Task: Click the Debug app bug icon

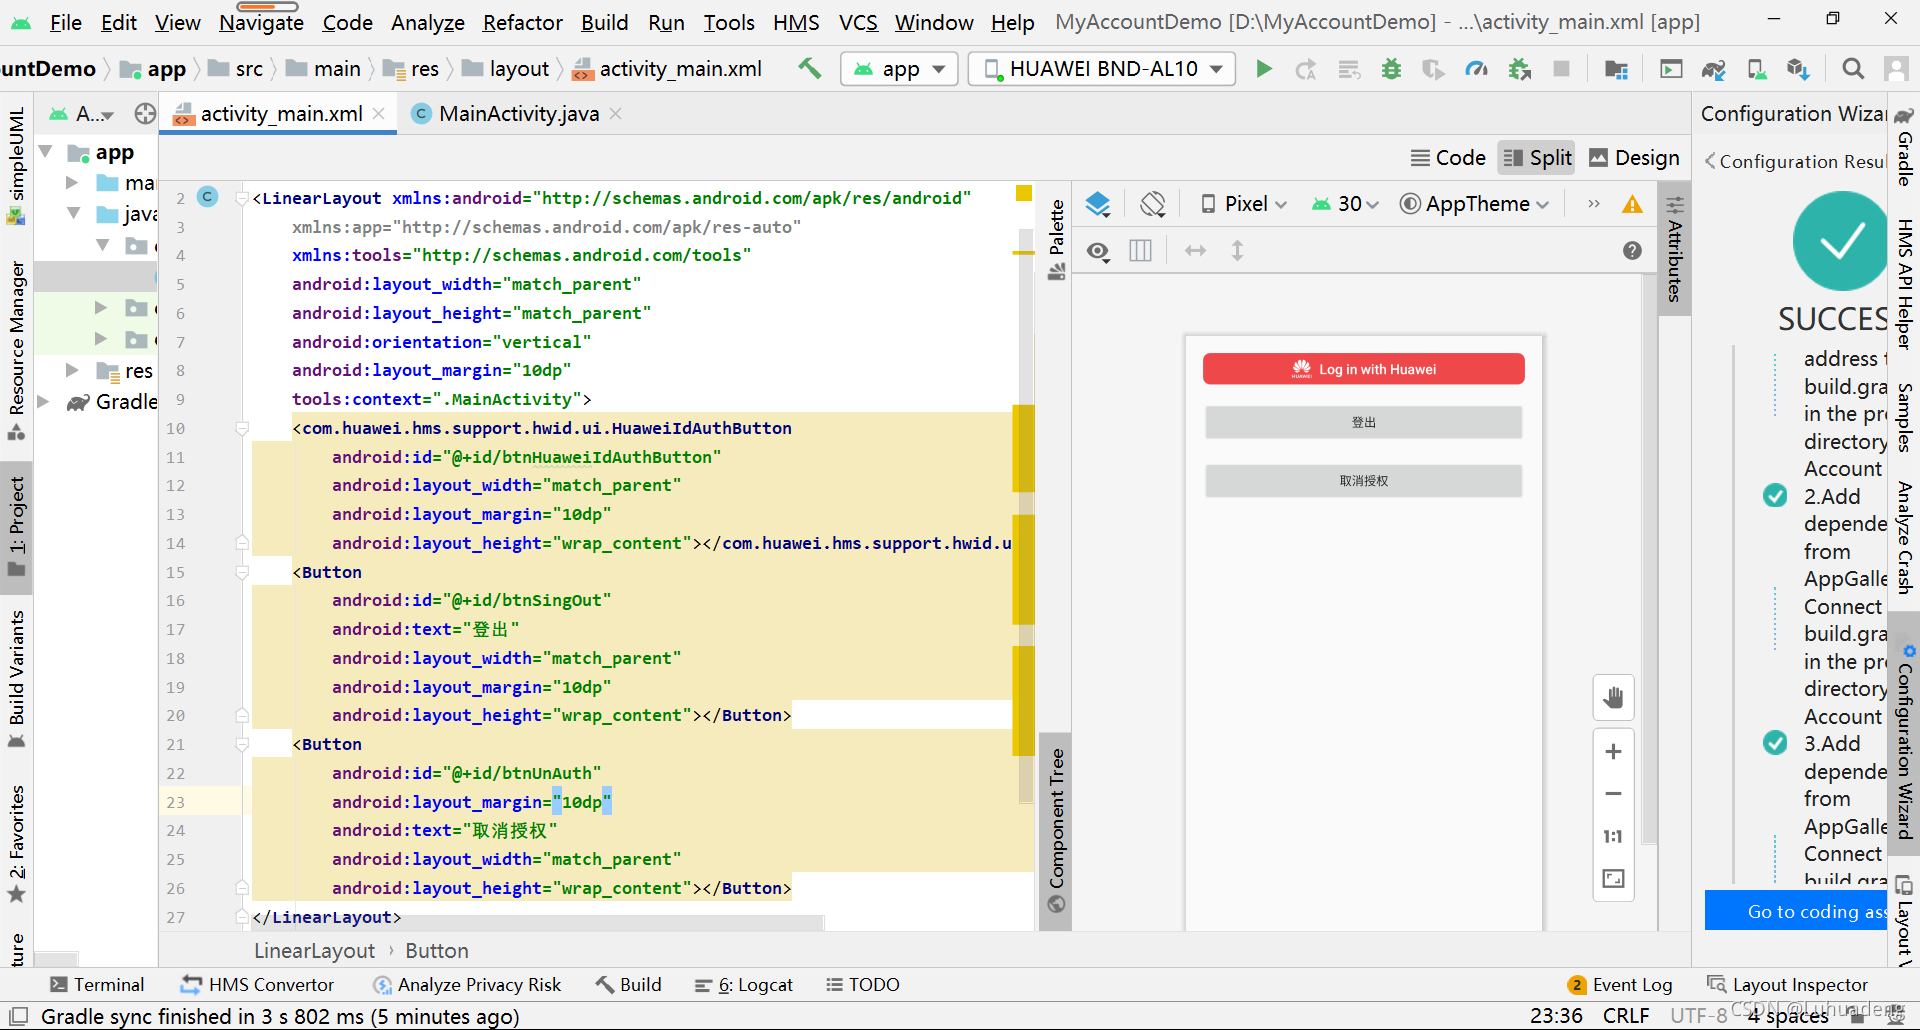Action: (1391, 68)
